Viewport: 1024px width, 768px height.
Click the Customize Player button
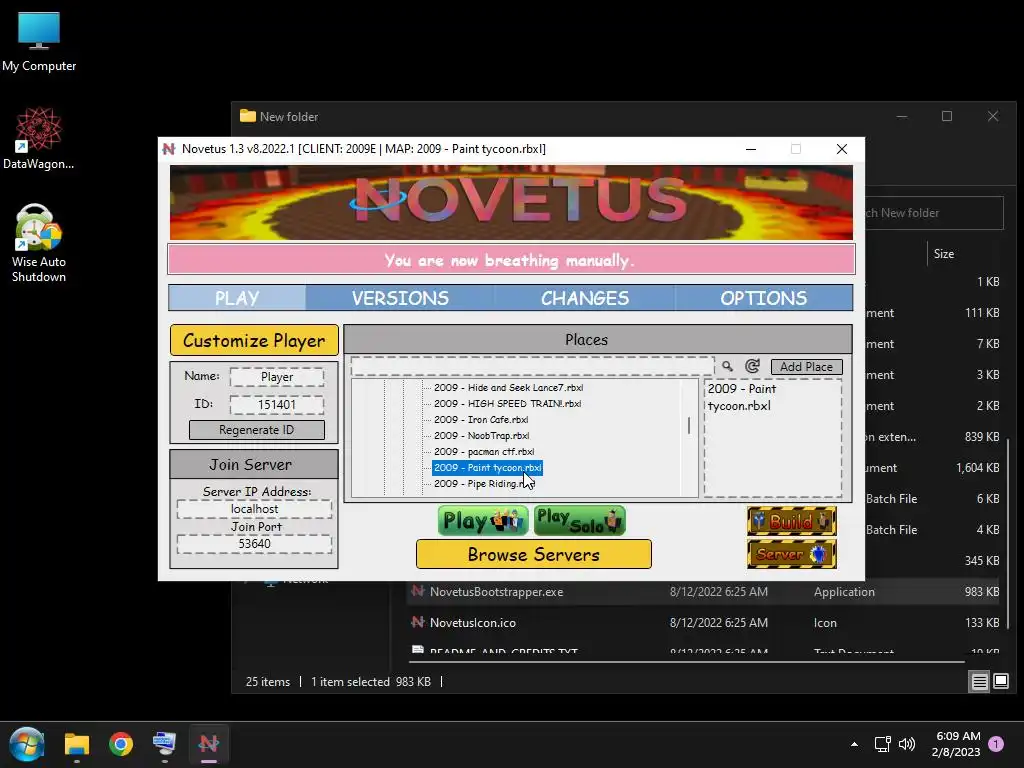(x=254, y=340)
